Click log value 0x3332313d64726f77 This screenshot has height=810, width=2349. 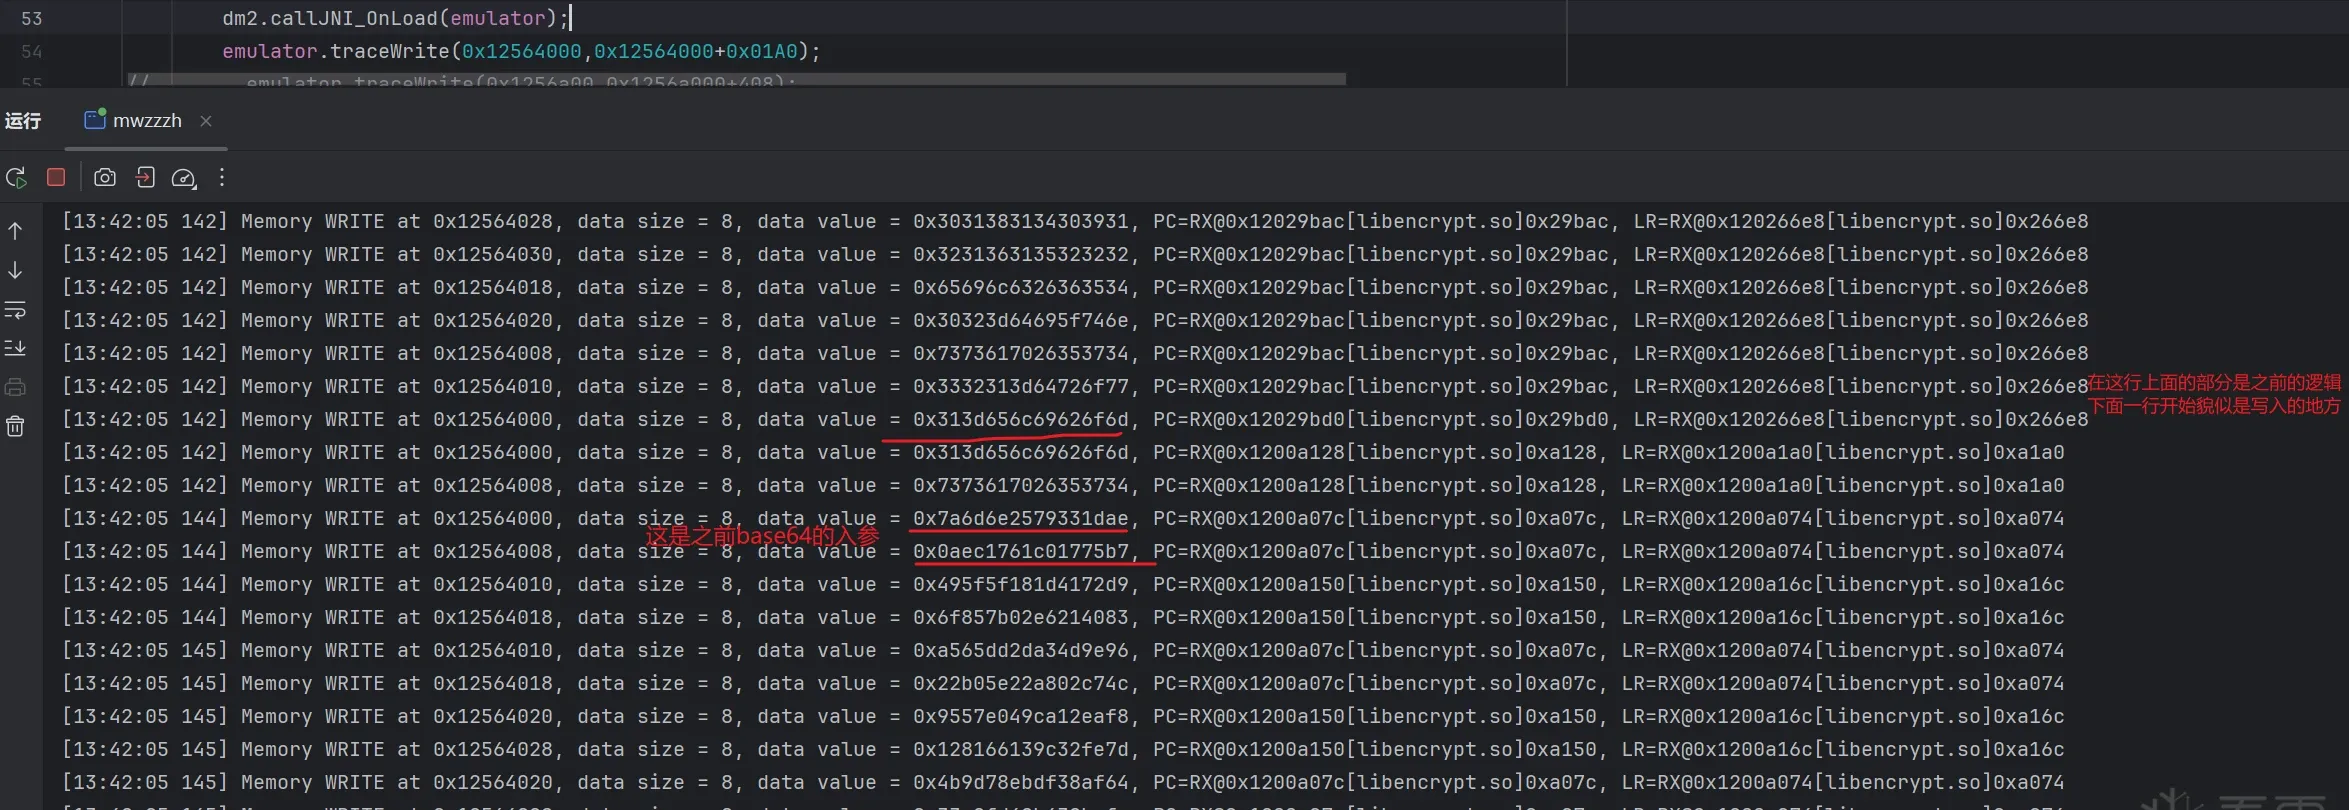(1020, 386)
